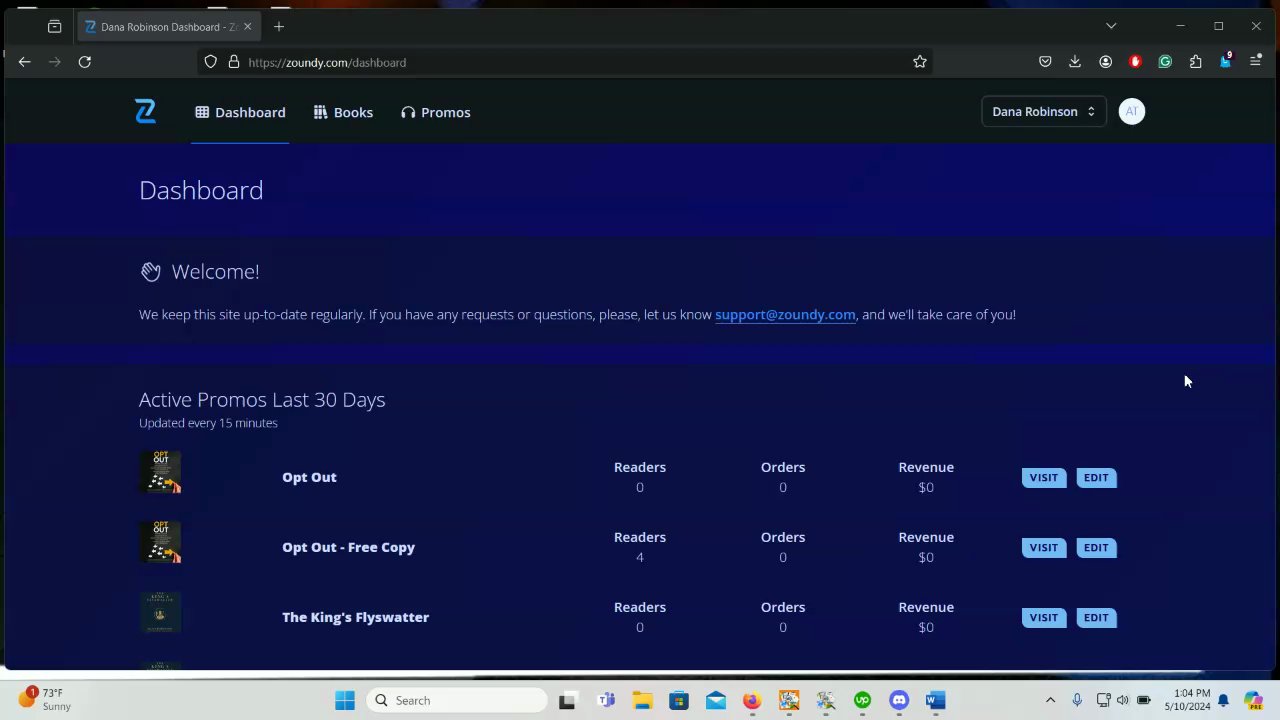Image resolution: width=1280 pixels, height=720 pixels.
Task: Open the Firefox account icon
Action: [x=1105, y=62]
